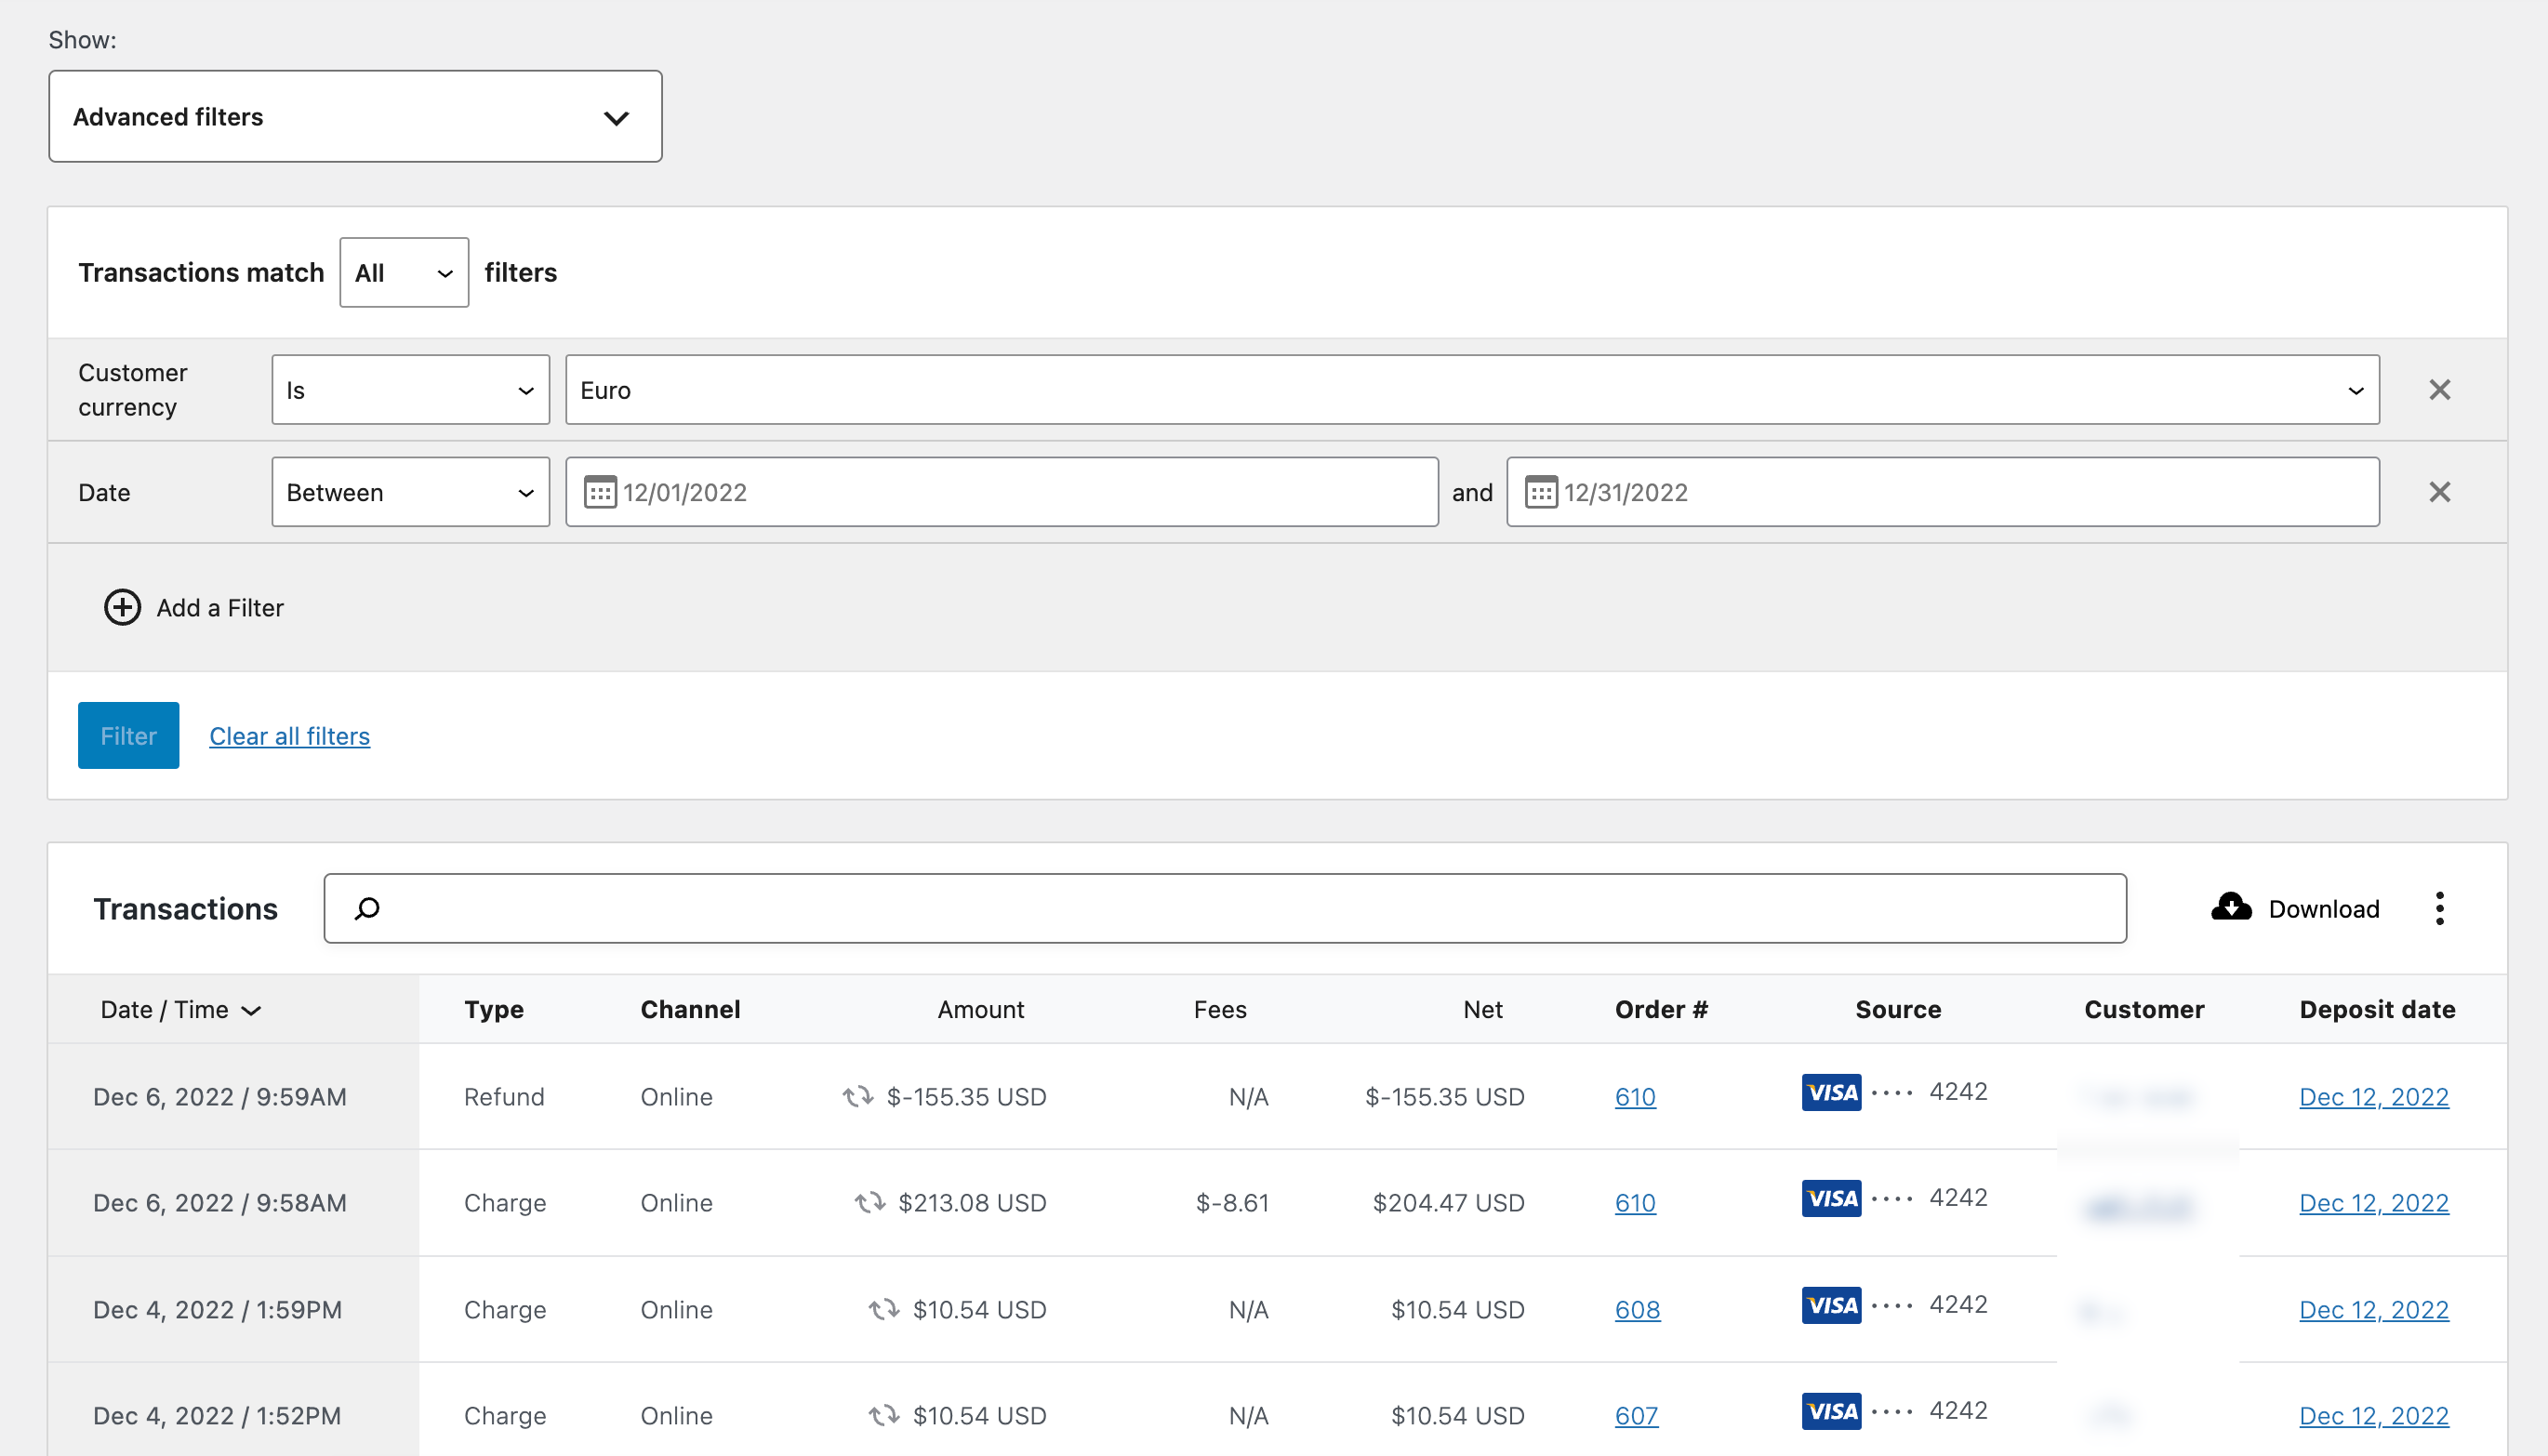Open the Between date condition dropdown
The height and width of the screenshot is (1456, 2548).
(x=410, y=491)
